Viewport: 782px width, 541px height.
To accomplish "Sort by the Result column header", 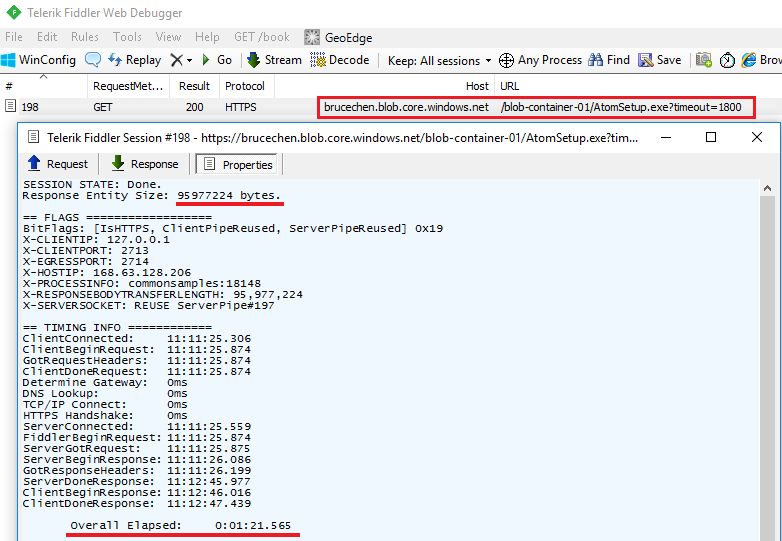I will (194, 86).
